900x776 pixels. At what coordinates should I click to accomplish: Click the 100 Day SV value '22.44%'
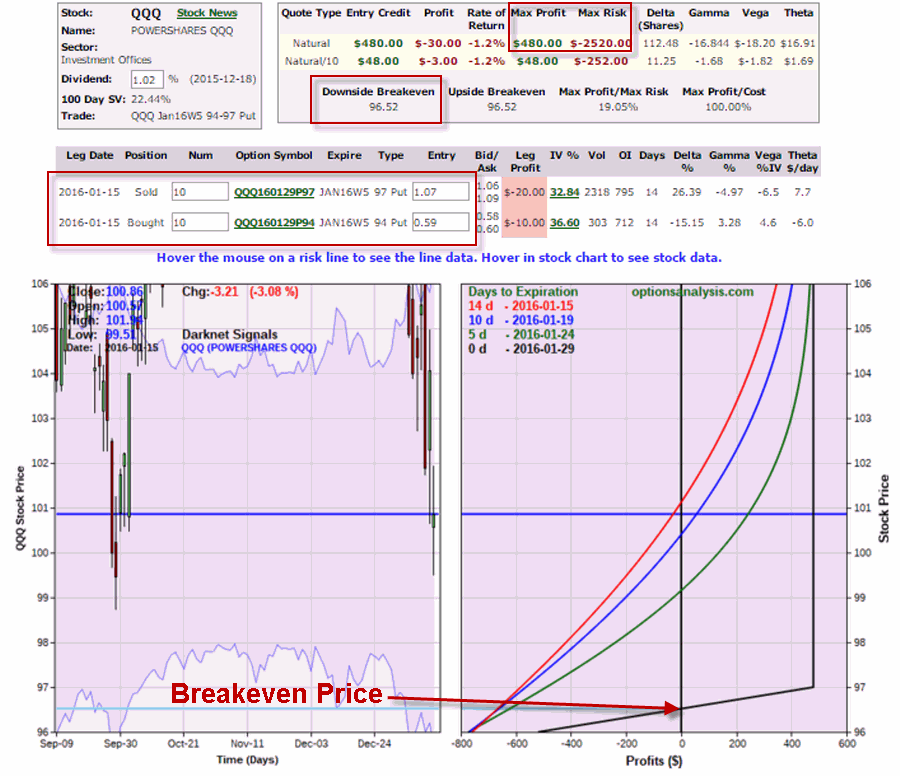[x=150, y=99]
